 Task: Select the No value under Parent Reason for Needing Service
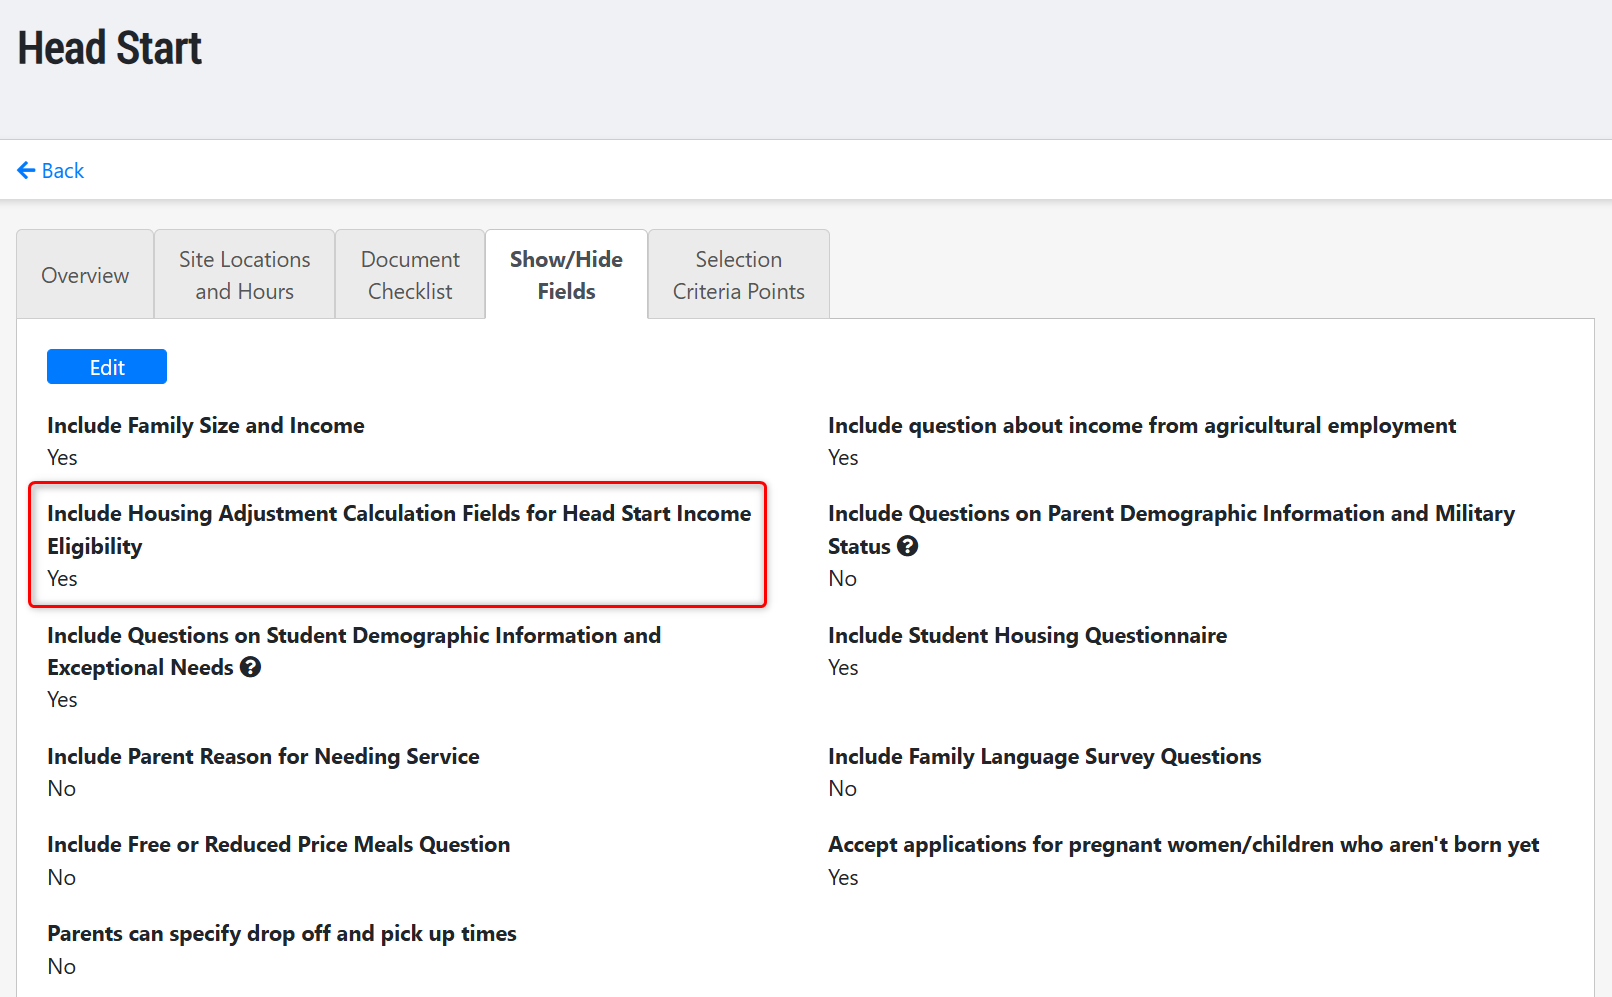pyautogui.click(x=62, y=788)
